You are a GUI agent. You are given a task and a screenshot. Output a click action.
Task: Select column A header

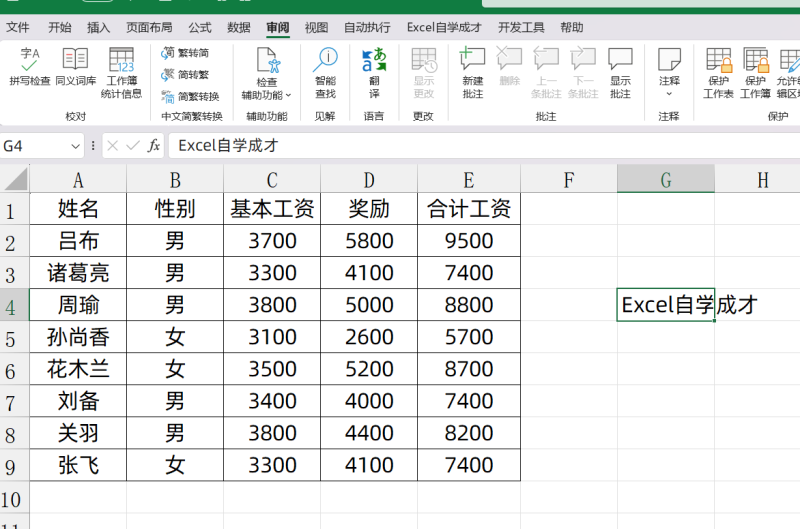(x=78, y=179)
